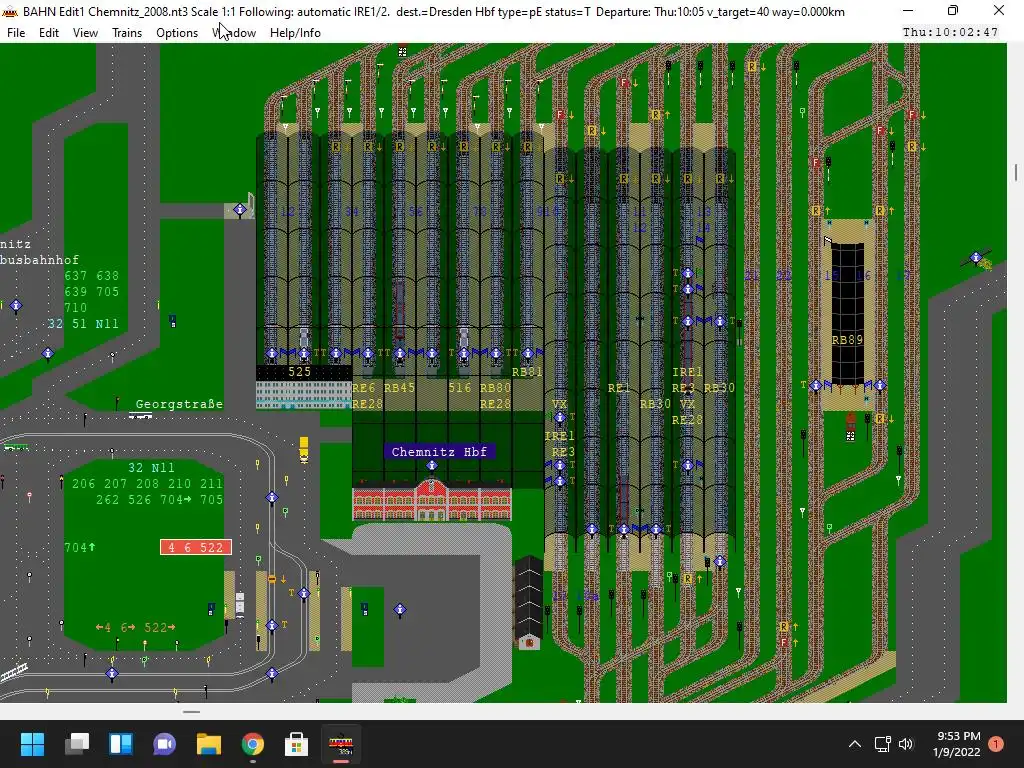Click the '←4 6→ 522→' direction text
The image size is (1024, 768).
click(x=136, y=627)
